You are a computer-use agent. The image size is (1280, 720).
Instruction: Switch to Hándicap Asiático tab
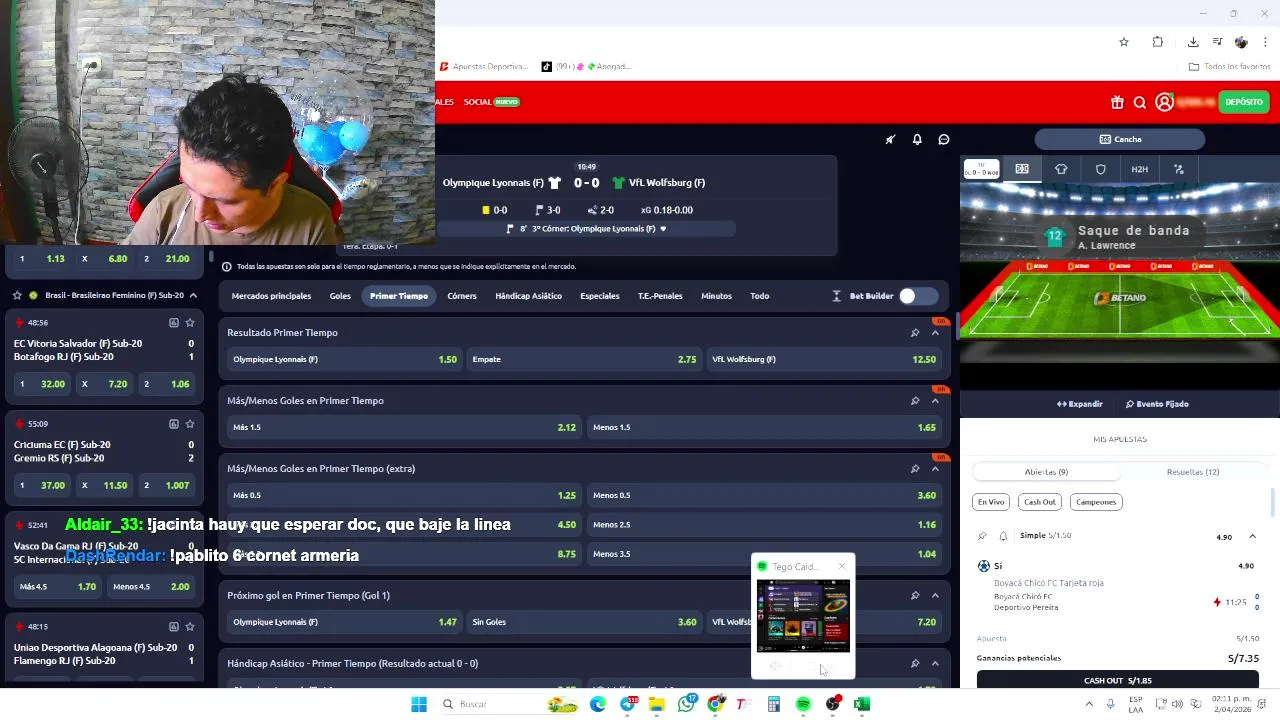528,296
